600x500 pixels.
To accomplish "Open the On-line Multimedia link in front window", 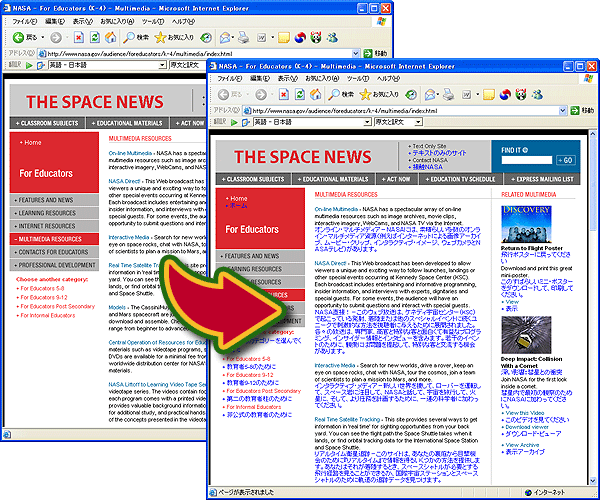I will tap(336, 209).
